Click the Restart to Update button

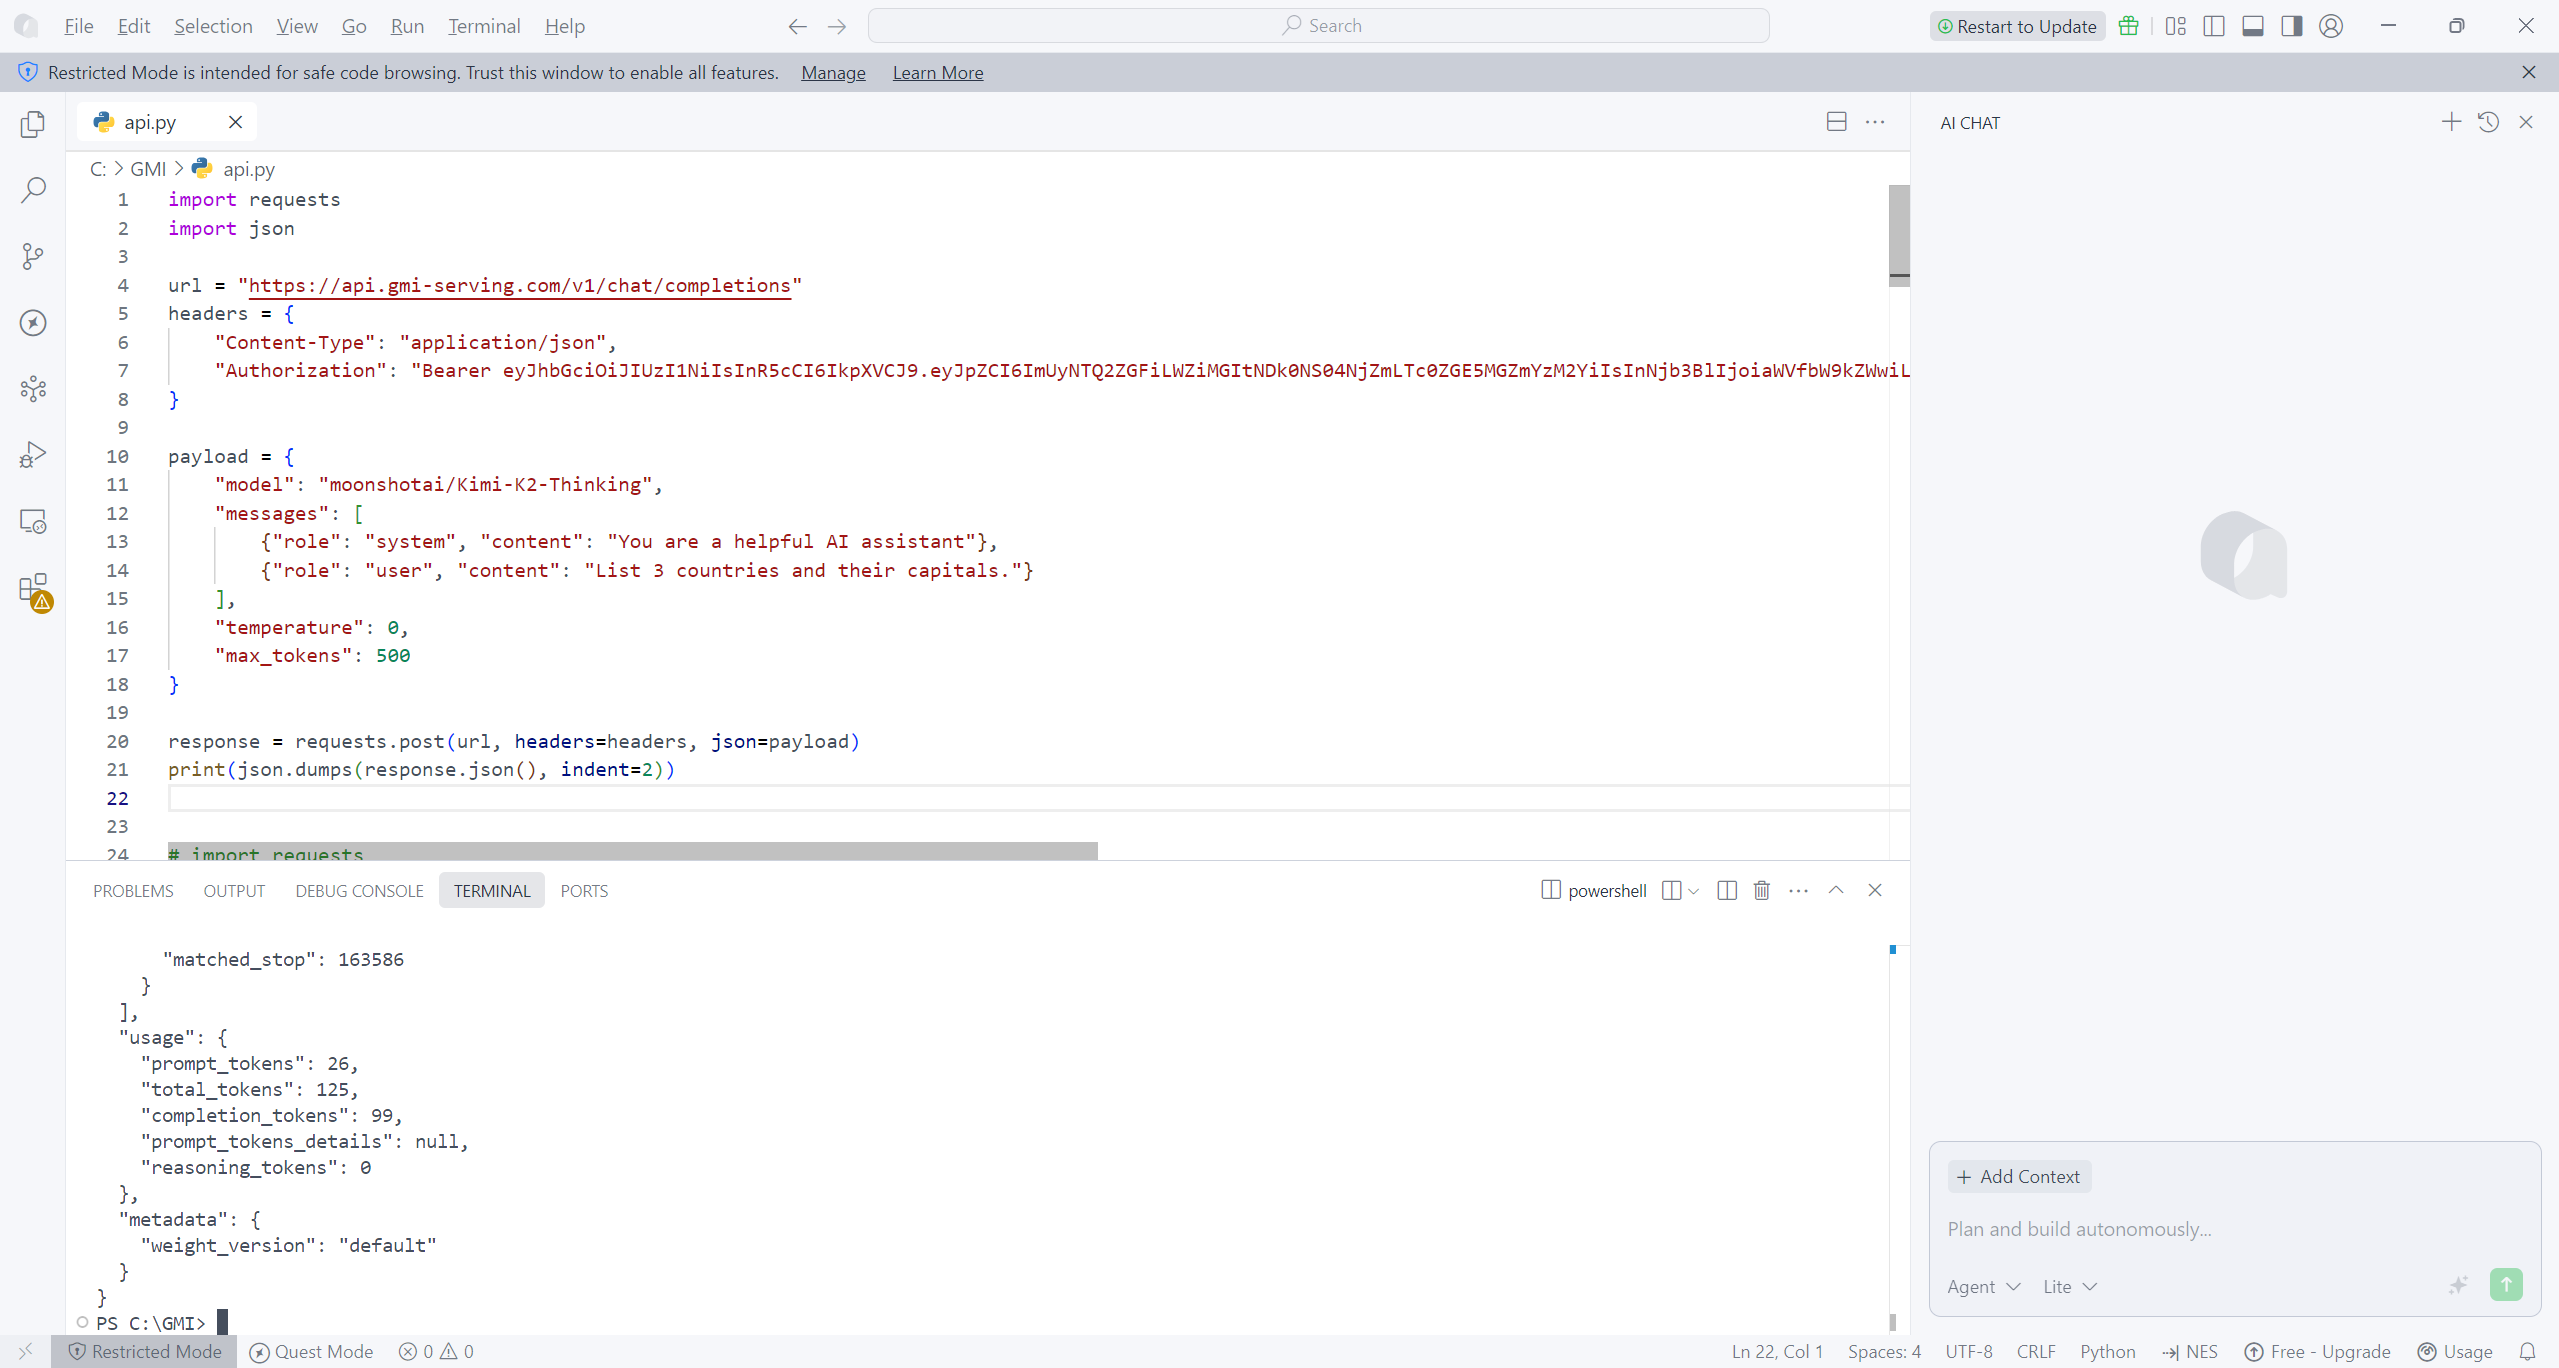[x=2016, y=26]
